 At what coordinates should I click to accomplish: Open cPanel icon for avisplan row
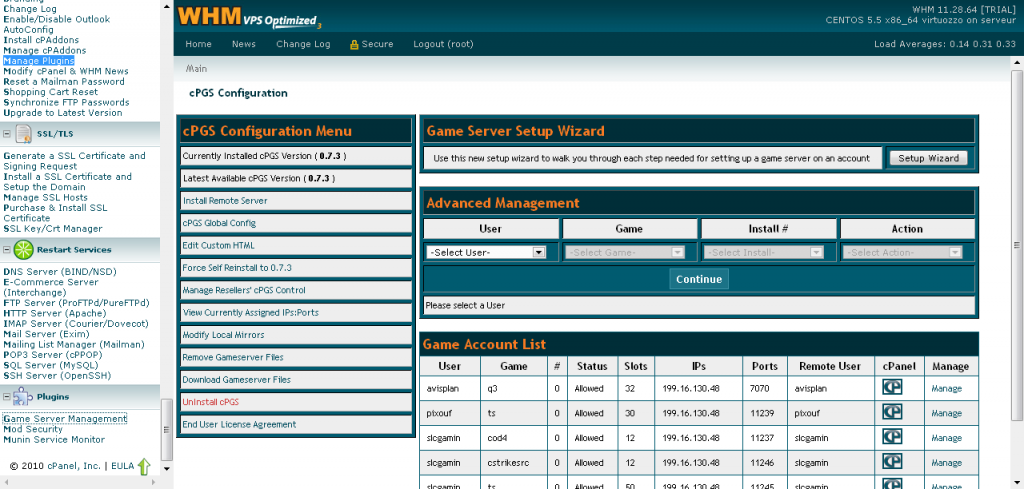click(x=891, y=388)
